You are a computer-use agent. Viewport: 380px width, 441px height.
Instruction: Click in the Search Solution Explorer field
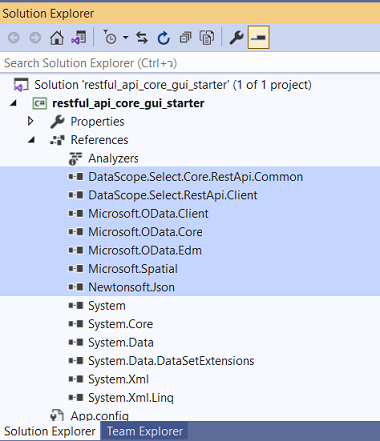190,63
